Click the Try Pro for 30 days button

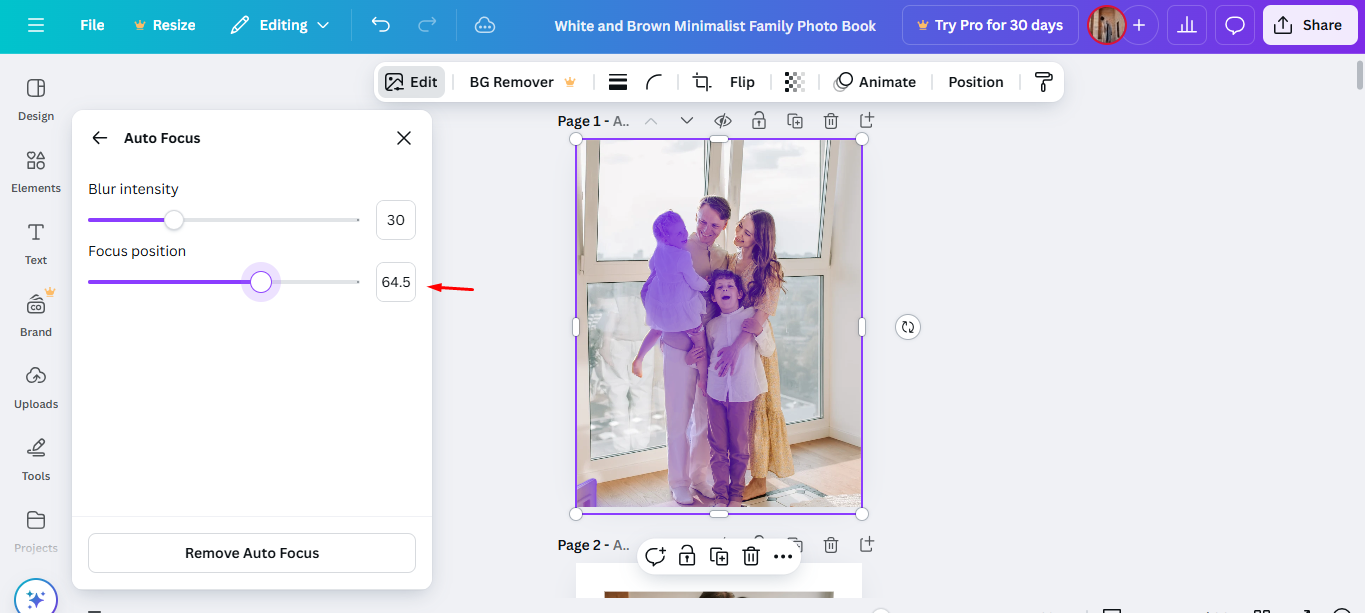click(x=989, y=24)
